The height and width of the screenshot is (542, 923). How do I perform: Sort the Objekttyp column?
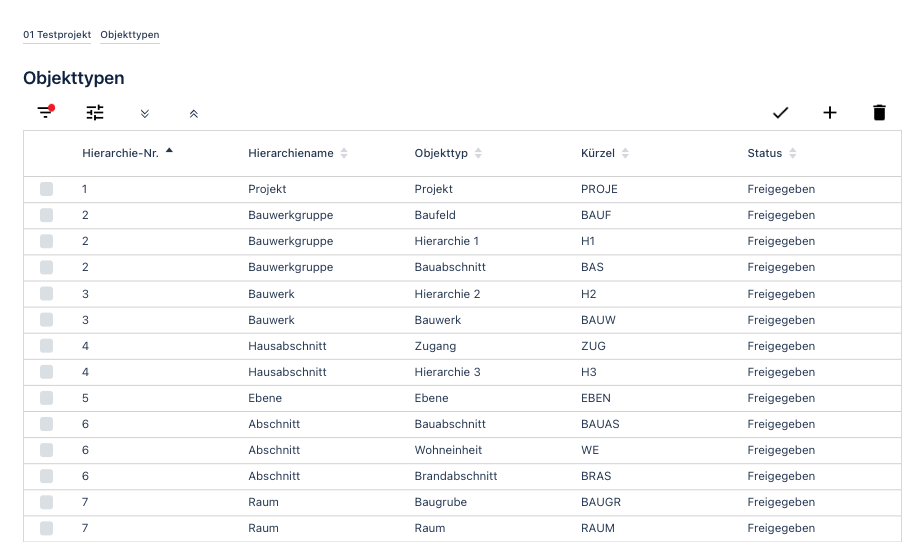click(x=479, y=153)
